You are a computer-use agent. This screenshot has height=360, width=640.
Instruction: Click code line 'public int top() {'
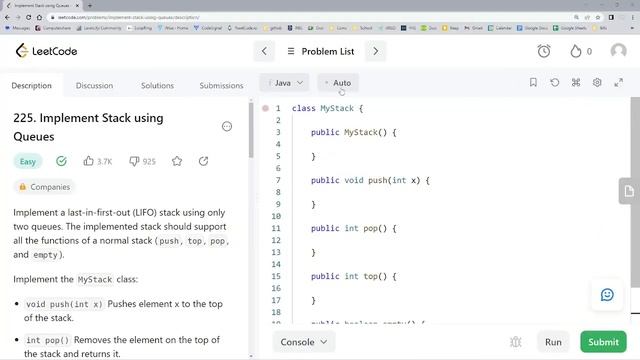[353, 276]
